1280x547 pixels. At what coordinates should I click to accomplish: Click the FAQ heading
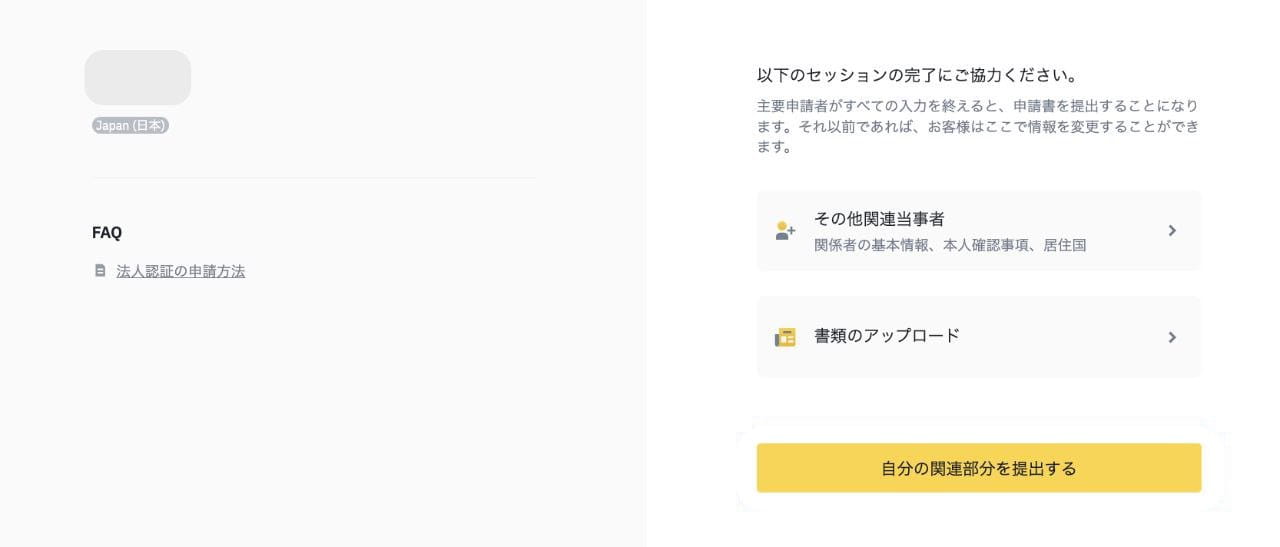point(107,232)
